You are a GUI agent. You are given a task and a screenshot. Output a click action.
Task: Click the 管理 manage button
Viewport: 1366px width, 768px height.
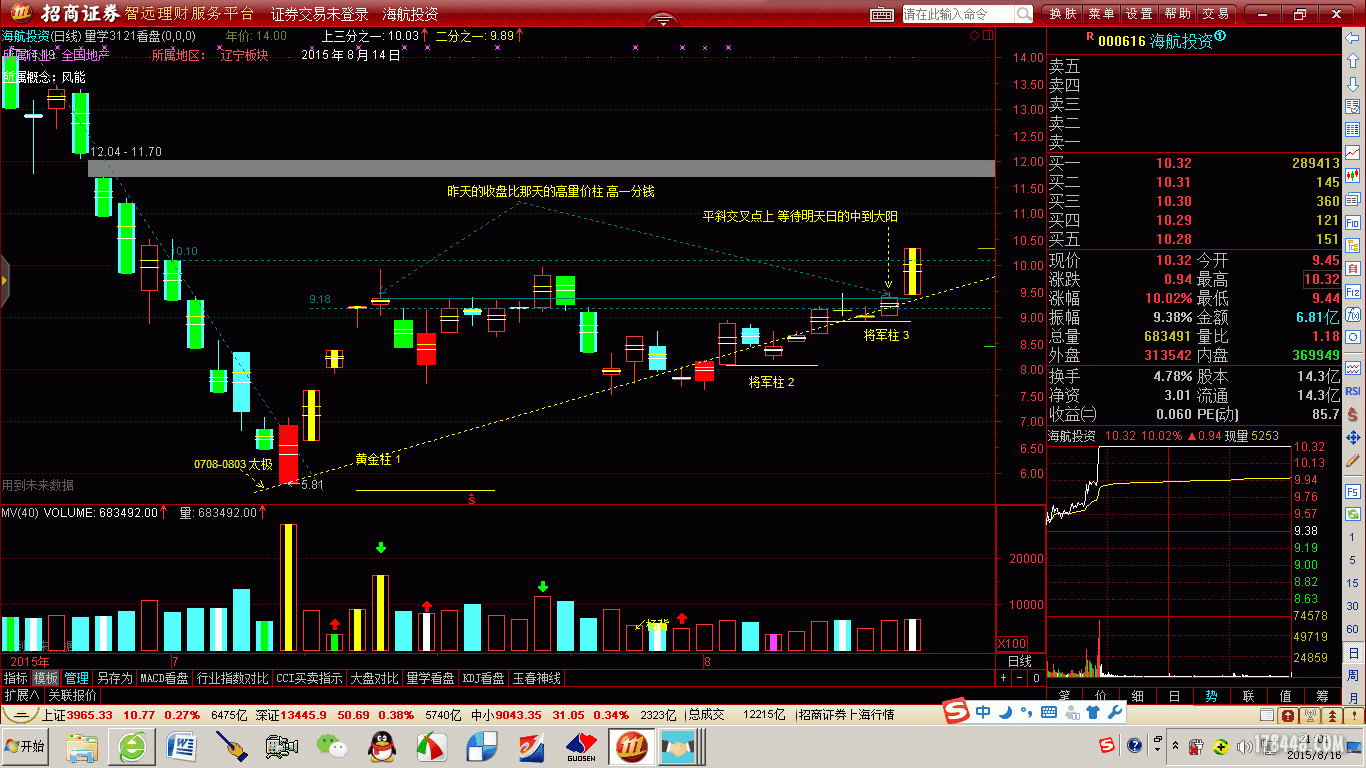(x=76, y=678)
